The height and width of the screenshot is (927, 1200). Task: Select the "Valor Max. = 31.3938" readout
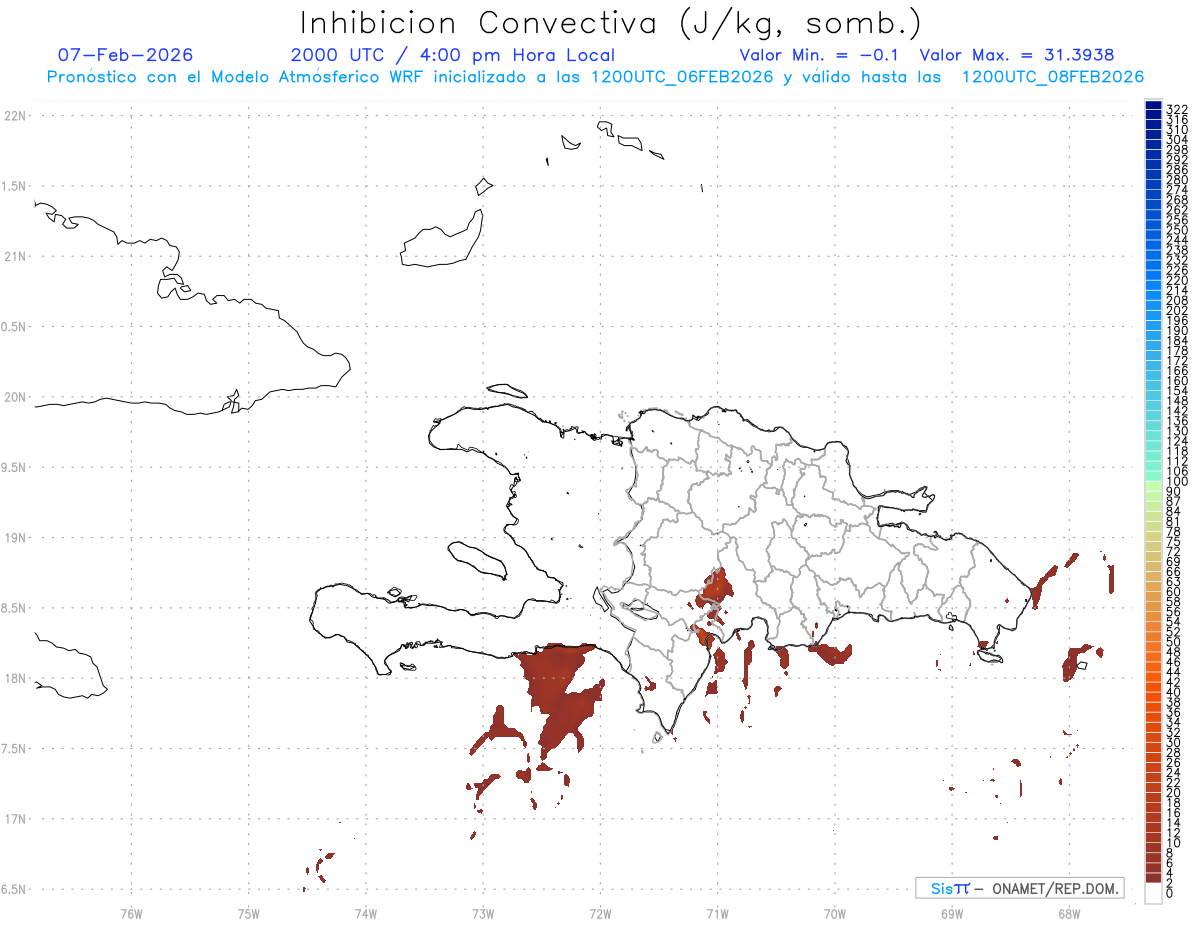tap(1016, 55)
